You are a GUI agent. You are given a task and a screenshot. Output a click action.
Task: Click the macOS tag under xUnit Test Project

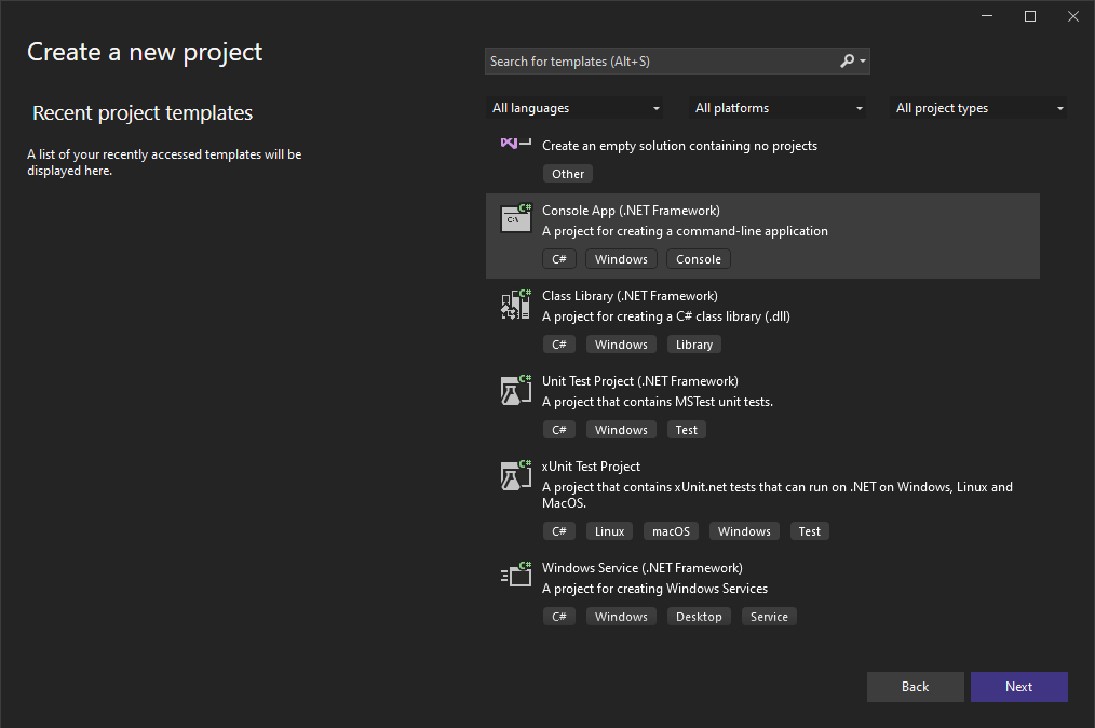coord(671,530)
